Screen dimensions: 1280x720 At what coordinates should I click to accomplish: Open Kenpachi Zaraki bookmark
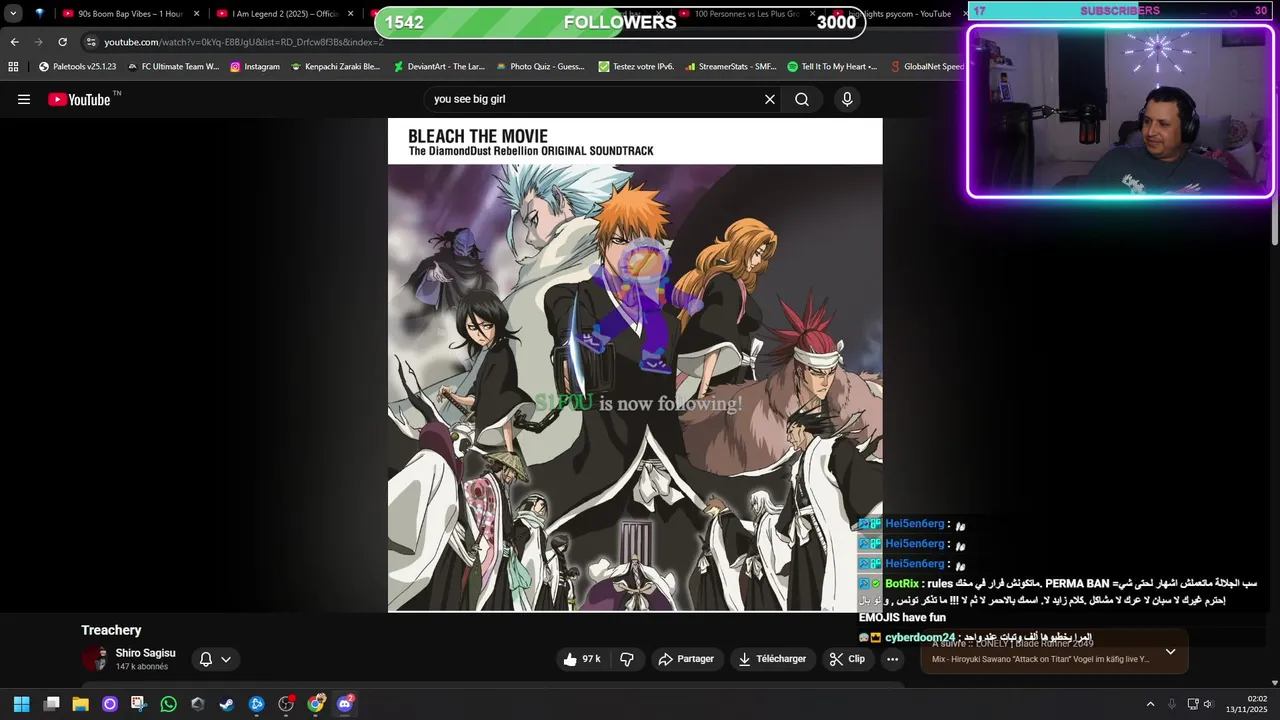tap(335, 67)
